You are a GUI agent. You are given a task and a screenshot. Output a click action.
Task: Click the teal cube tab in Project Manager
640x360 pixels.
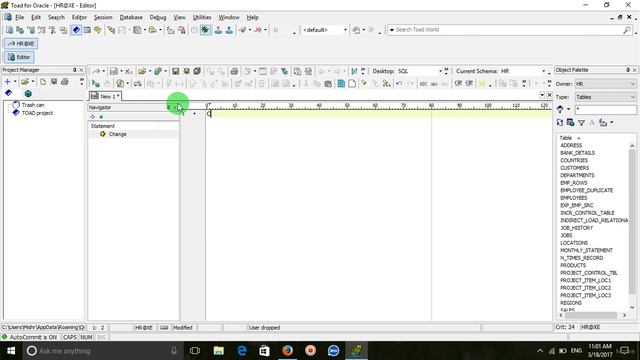28,93
